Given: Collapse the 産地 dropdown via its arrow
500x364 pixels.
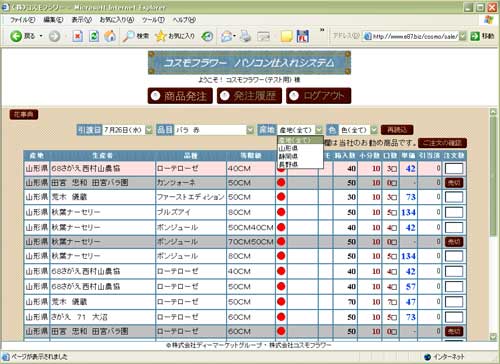Looking at the screenshot, I should pos(319,130).
